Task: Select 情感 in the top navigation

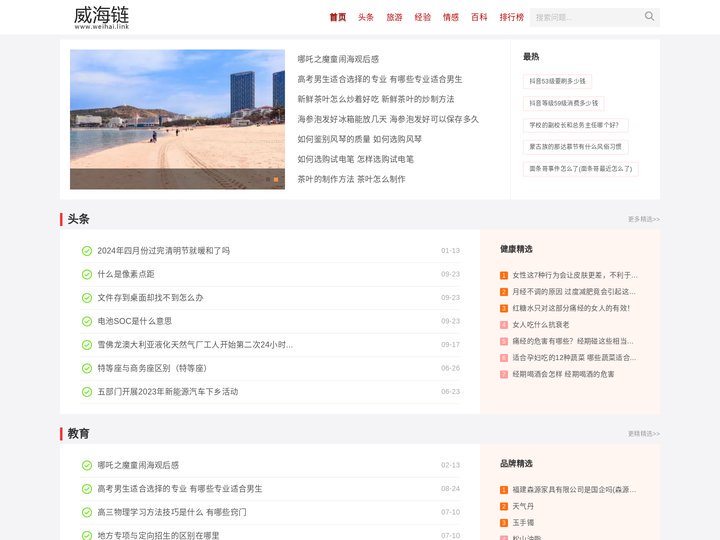Action: tap(451, 17)
